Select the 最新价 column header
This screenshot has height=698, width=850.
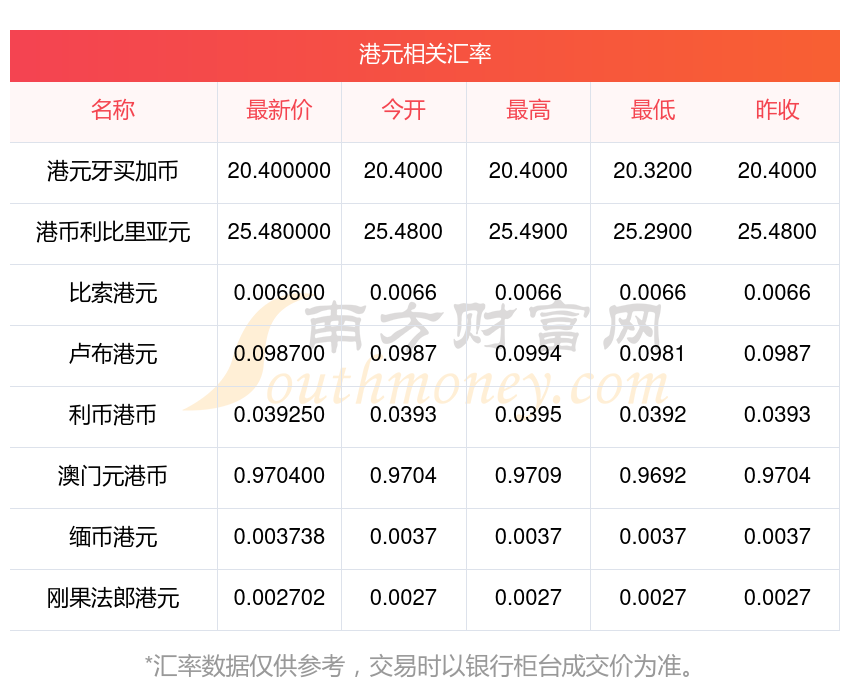(x=279, y=110)
